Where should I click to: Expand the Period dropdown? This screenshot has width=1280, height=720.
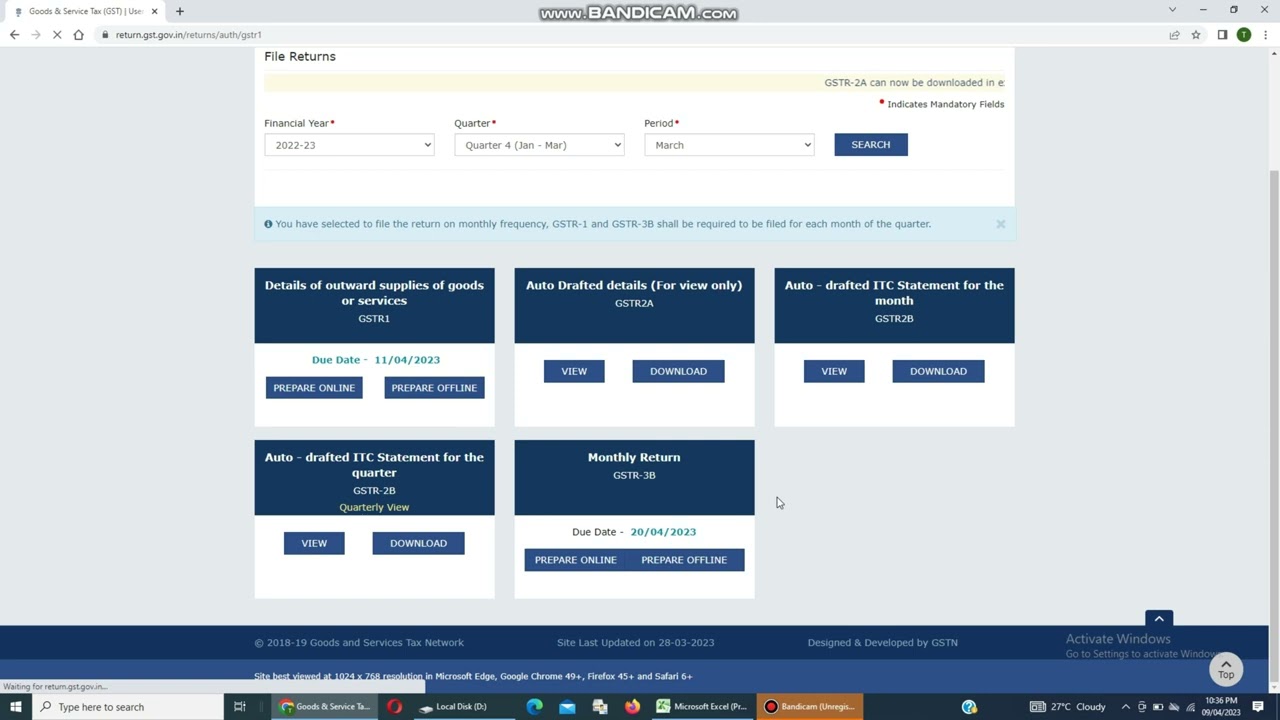click(x=729, y=145)
